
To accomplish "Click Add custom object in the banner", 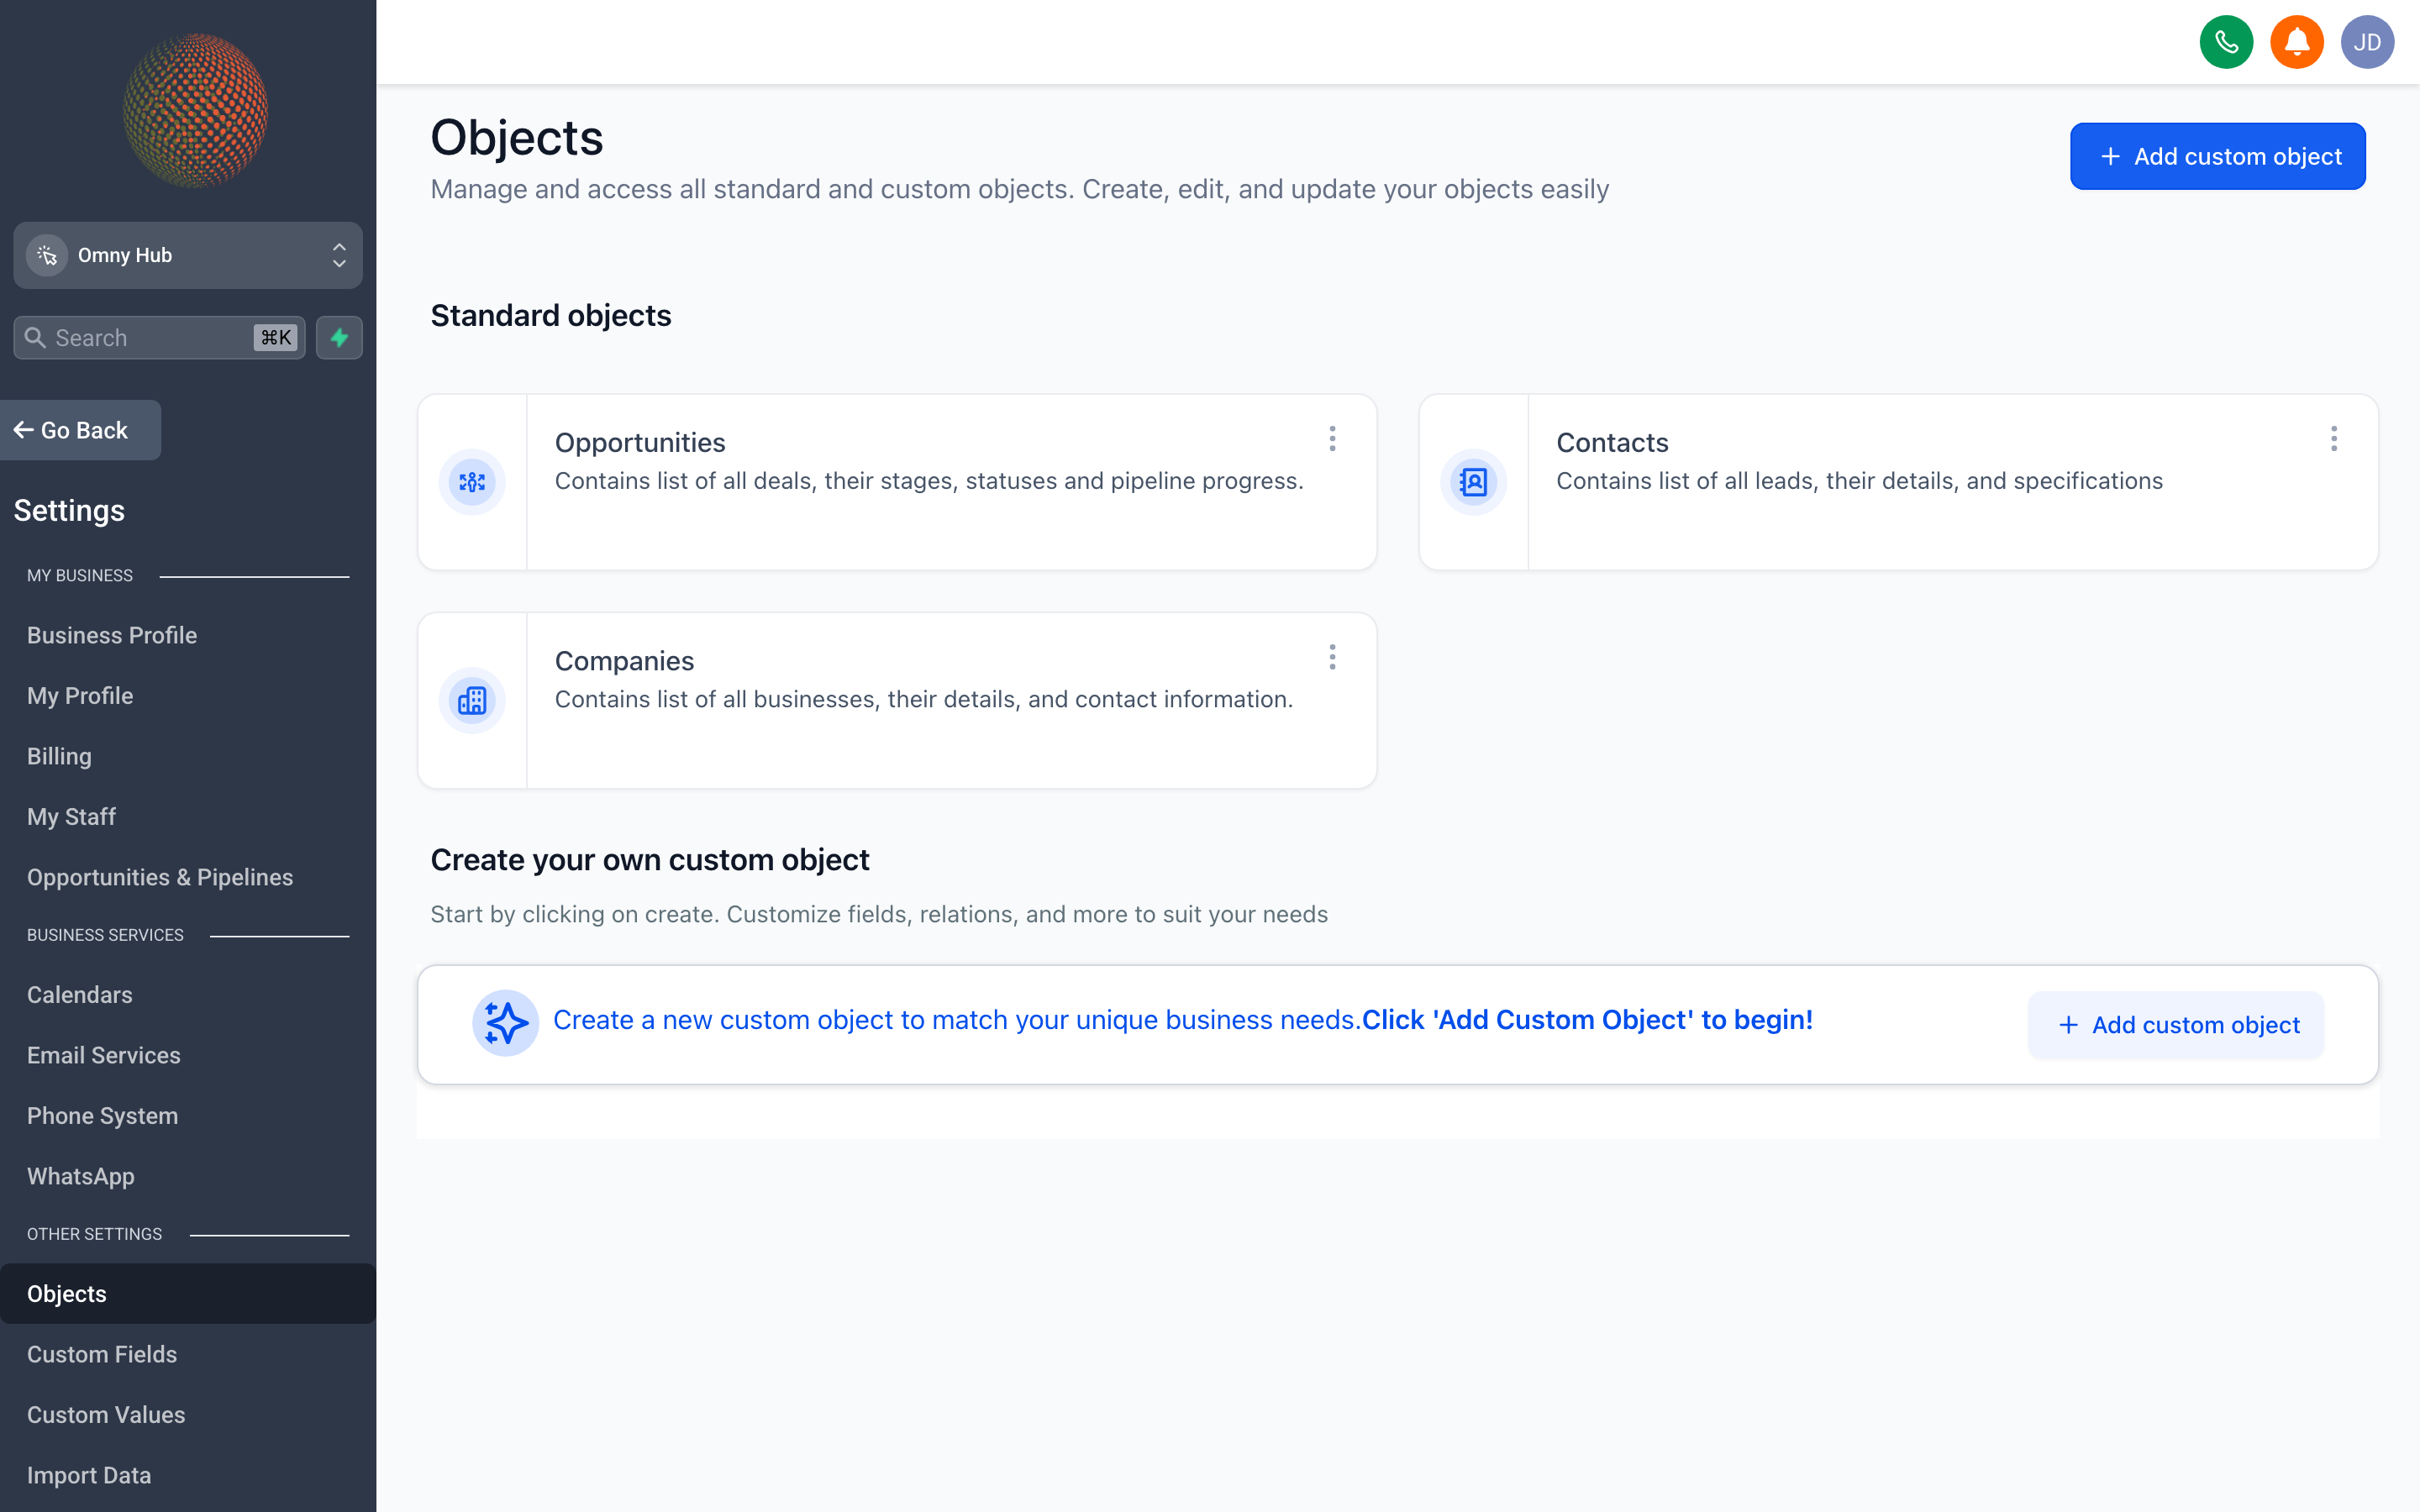I will [x=2177, y=1025].
